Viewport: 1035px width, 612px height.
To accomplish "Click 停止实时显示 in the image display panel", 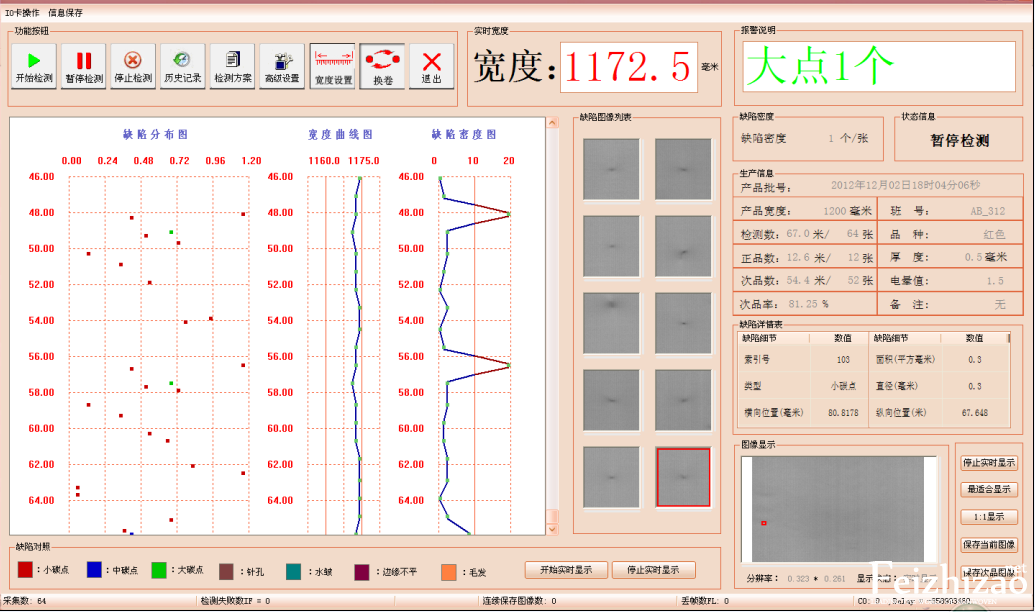I will click(989, 463).
